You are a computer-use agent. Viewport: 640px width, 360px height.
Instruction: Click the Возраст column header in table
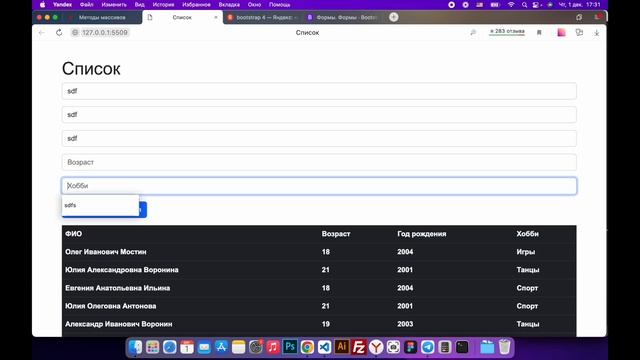336,234
